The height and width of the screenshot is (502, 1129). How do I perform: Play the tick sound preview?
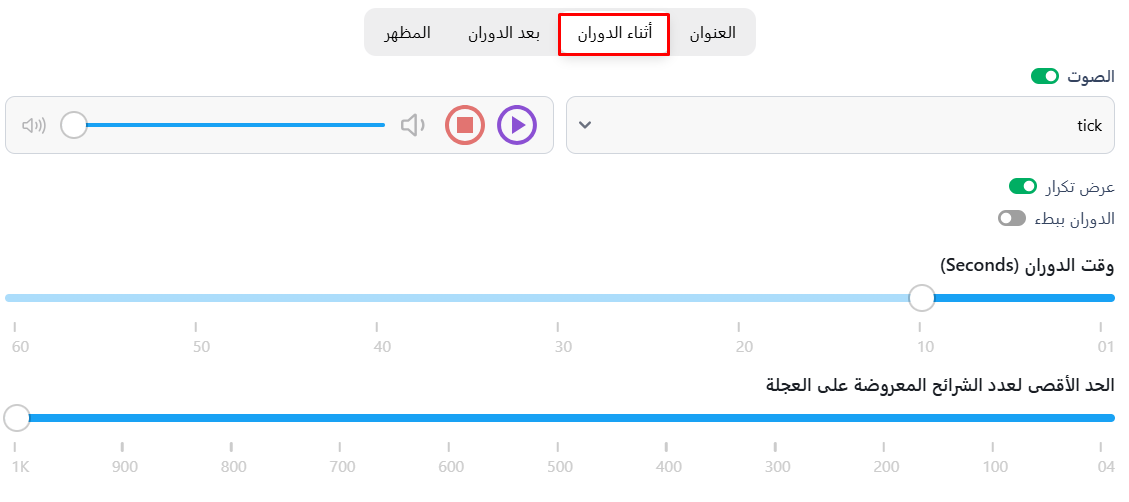coord(517,125)
